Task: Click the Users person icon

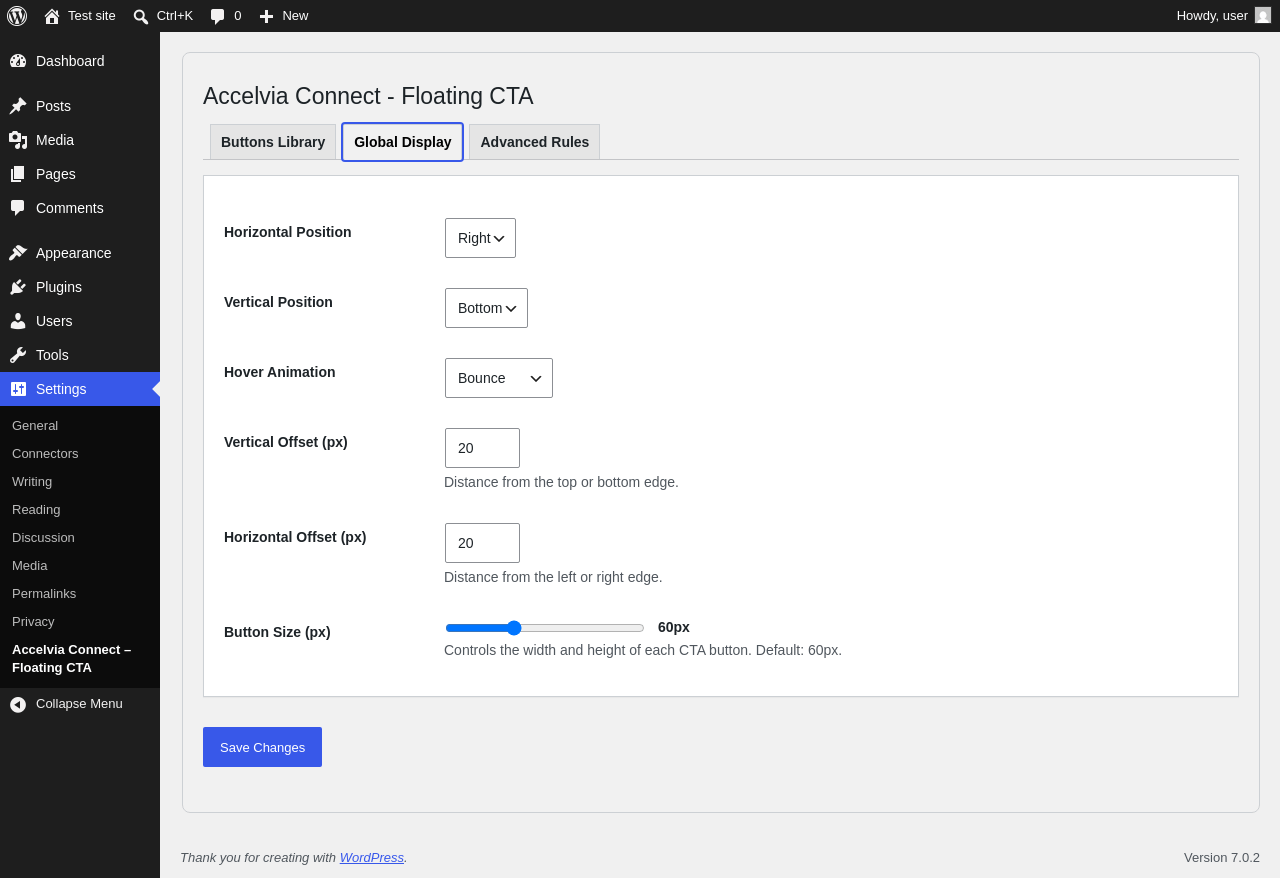Action: tap(18, 321)
